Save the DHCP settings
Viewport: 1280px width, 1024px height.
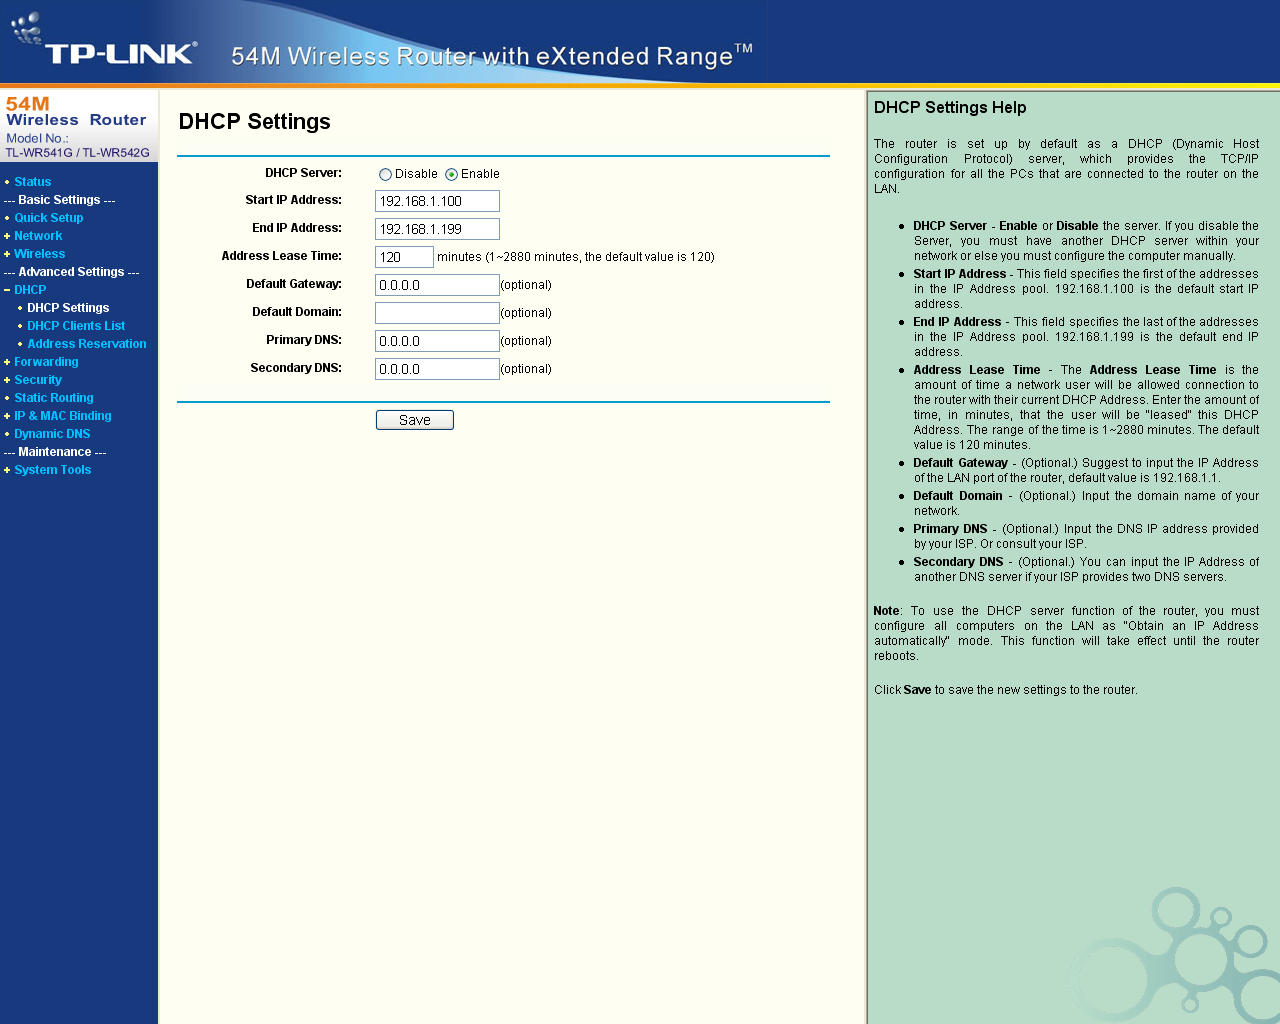point(415,420)
